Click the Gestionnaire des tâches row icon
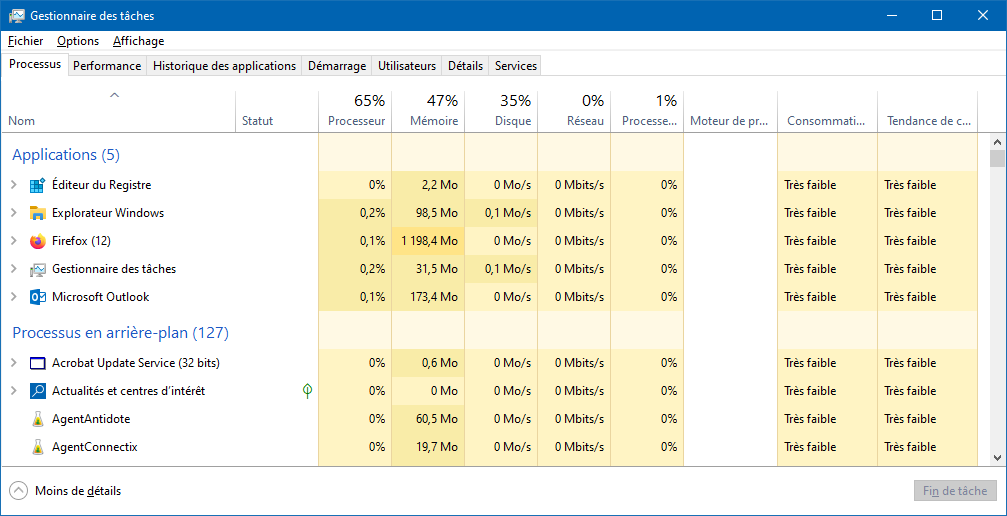Image resolution: width=1007 pixels, height=516 pixels. (38, 269)
